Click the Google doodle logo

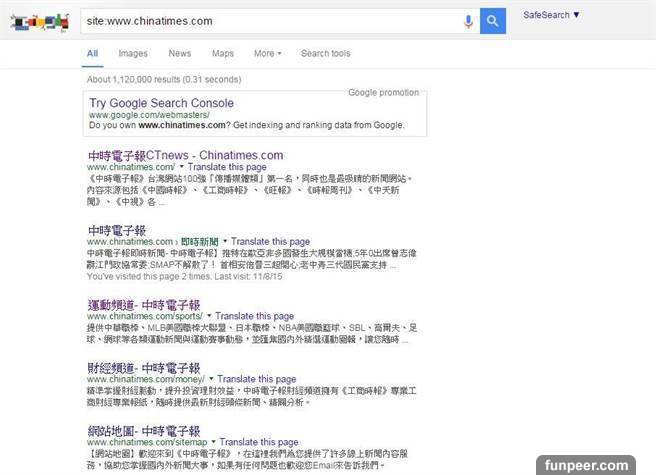tap(40, 21)
